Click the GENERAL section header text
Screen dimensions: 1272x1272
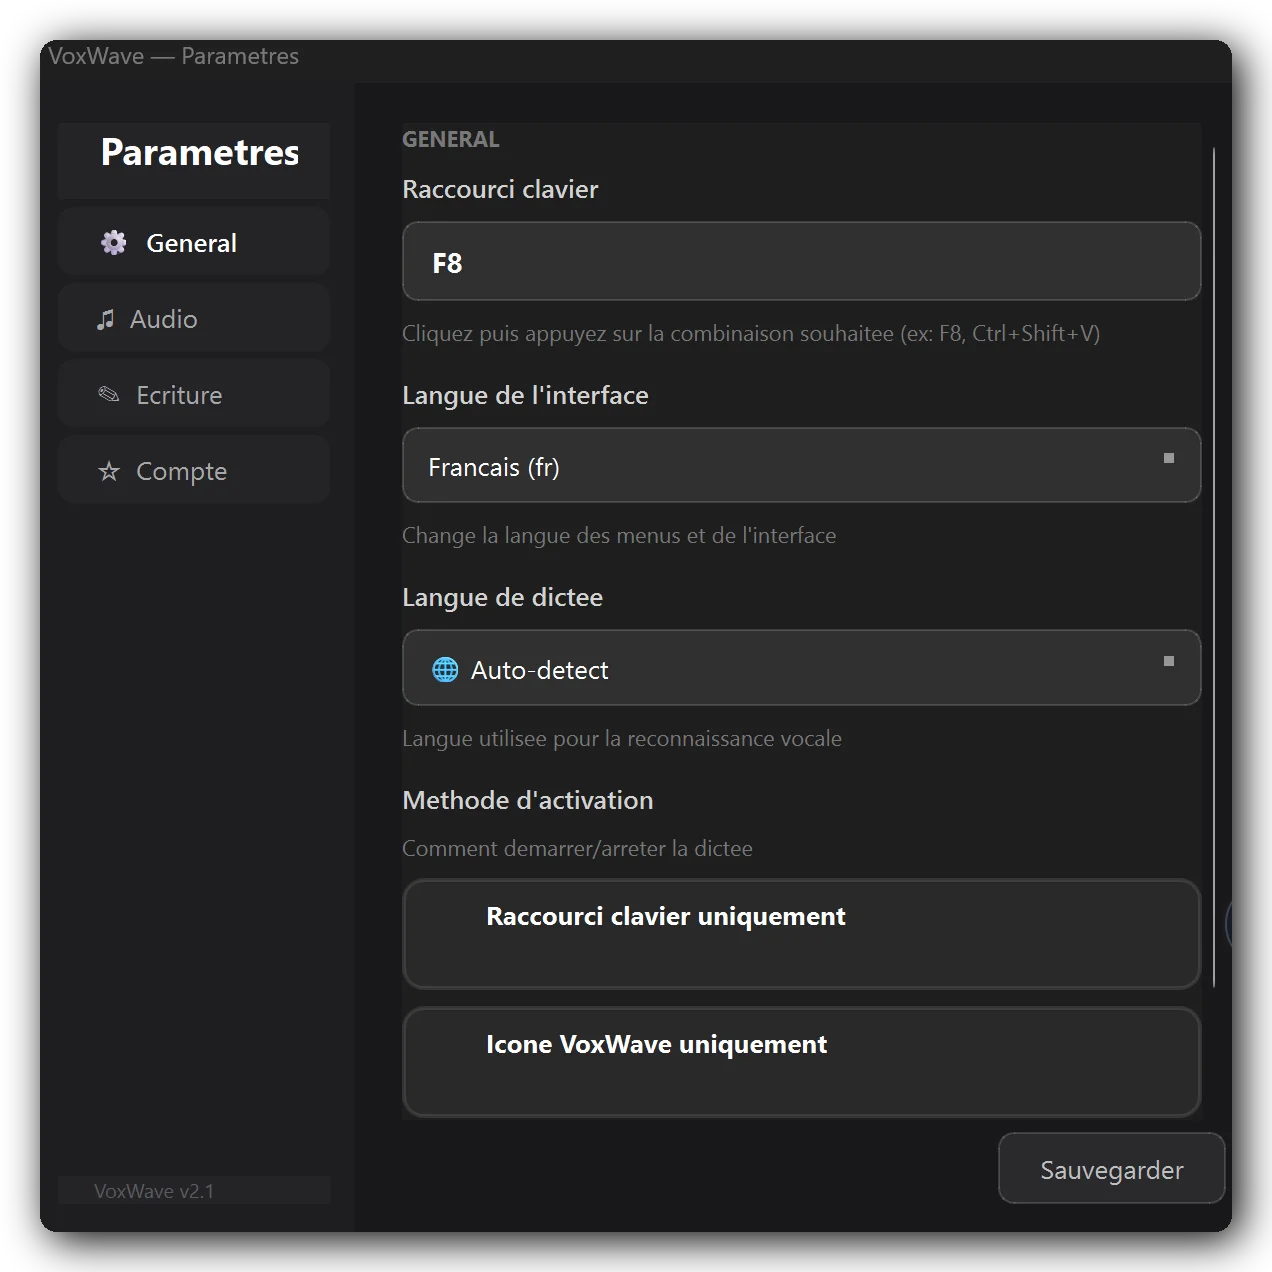(x=450, y=139)
